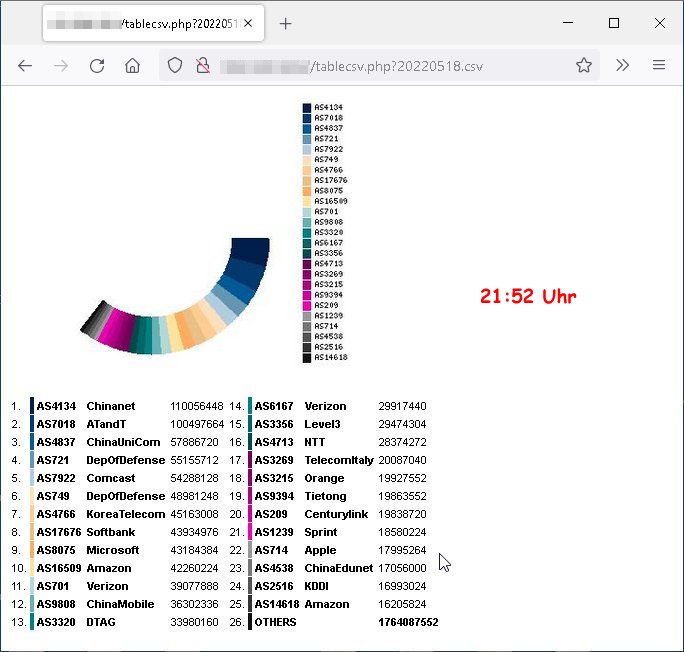Click NTT in row 16
Image resolution: width=684 pixels, height=652 pixels.
[315, 442]
